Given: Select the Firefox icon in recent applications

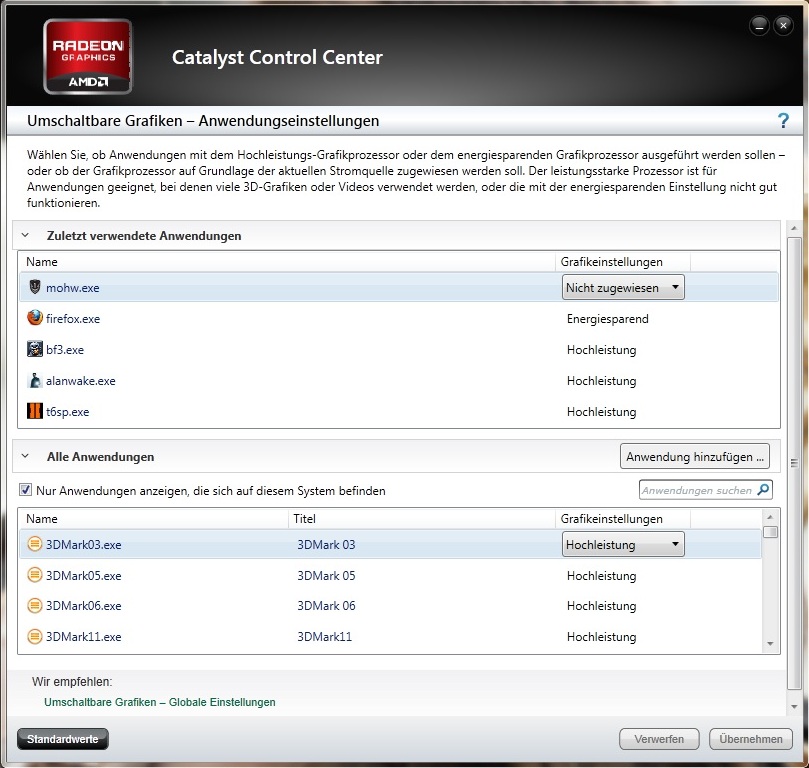Looking at the screenshot, I should click(35, 319).
